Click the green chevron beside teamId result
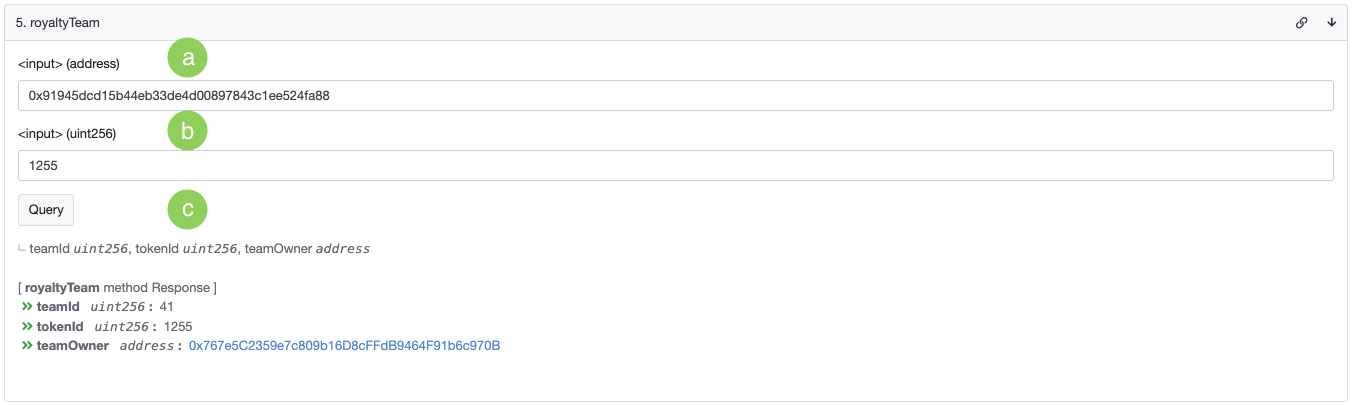 (27, 307)
